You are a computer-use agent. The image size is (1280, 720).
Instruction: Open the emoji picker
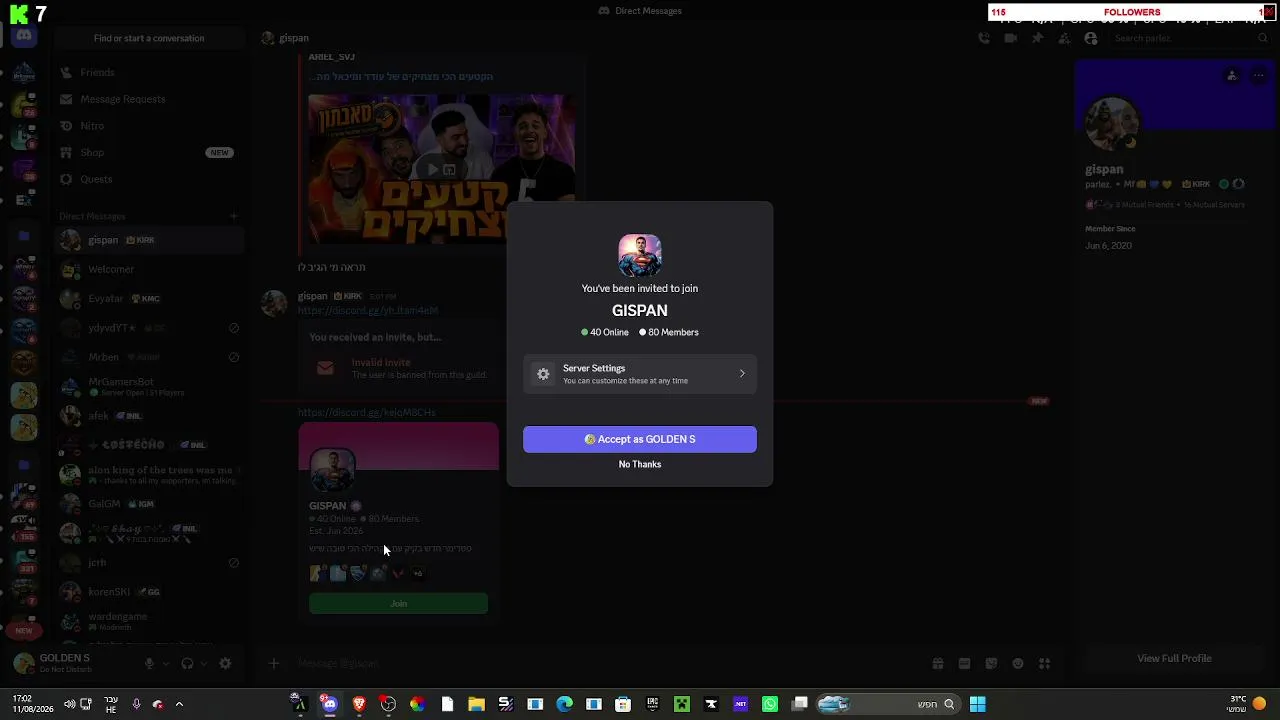point(1018,663)
